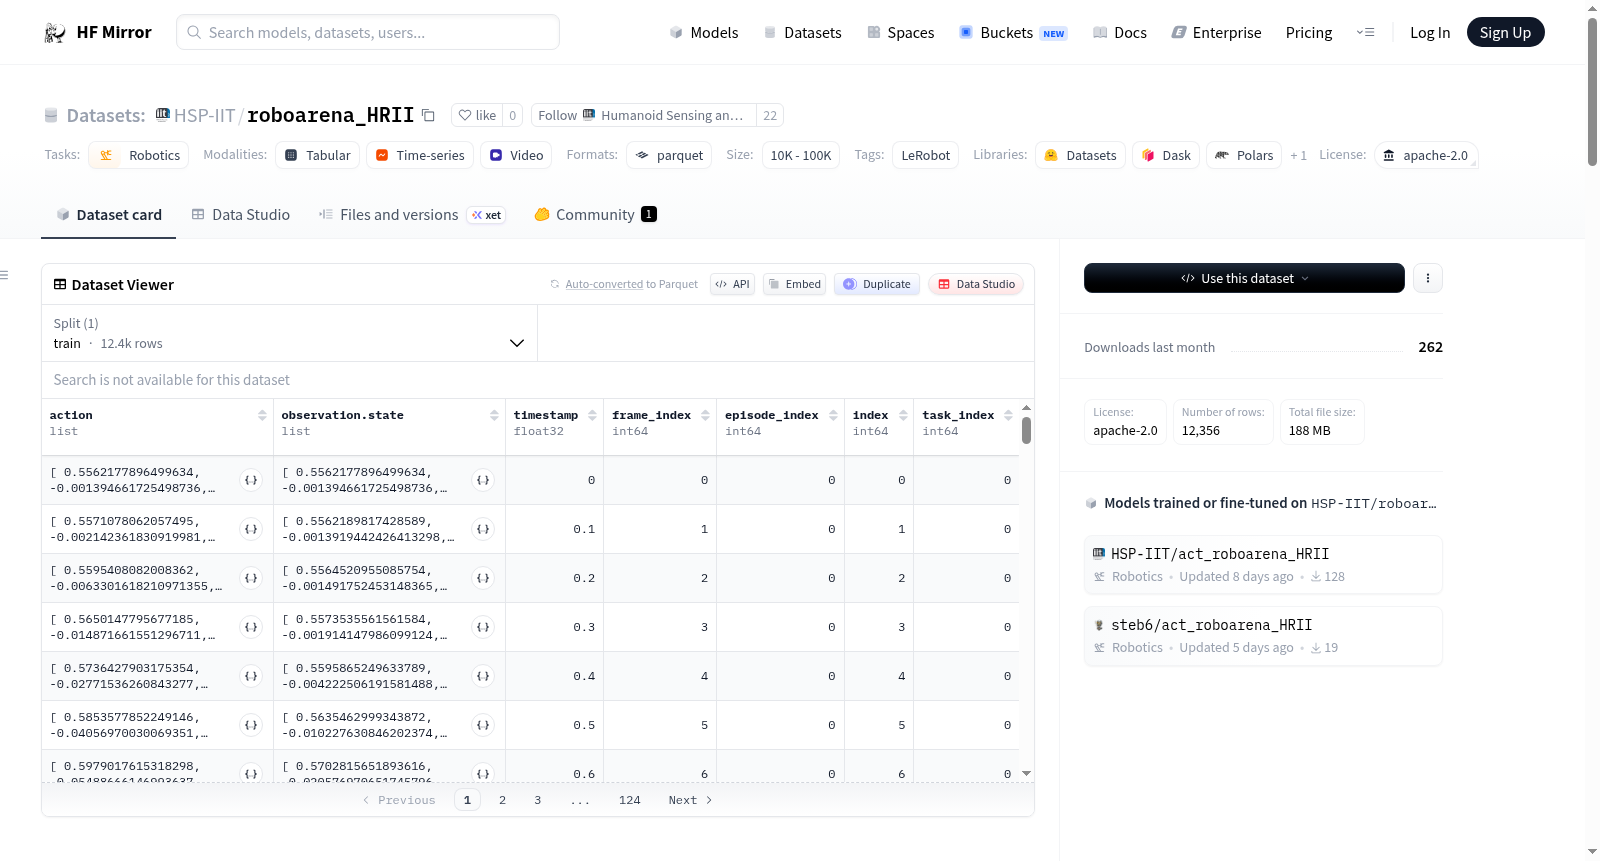Click the HF Mirror logo icon

pos(55,33)
